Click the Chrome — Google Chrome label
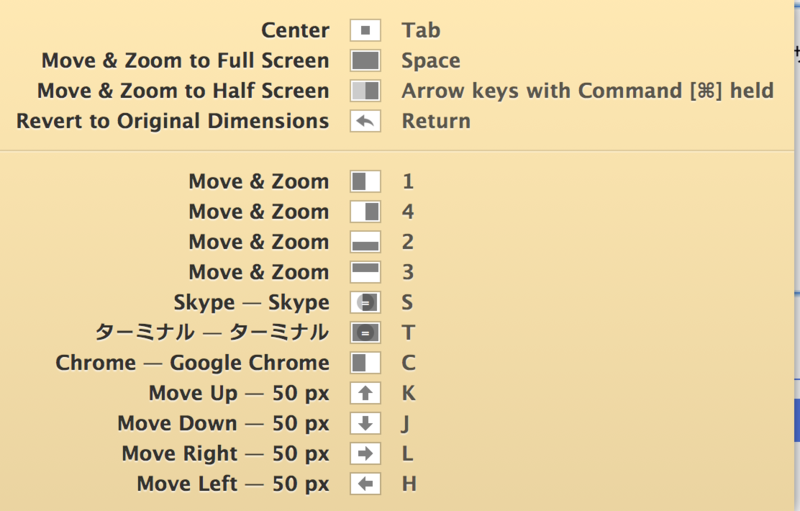 point(192,363)
